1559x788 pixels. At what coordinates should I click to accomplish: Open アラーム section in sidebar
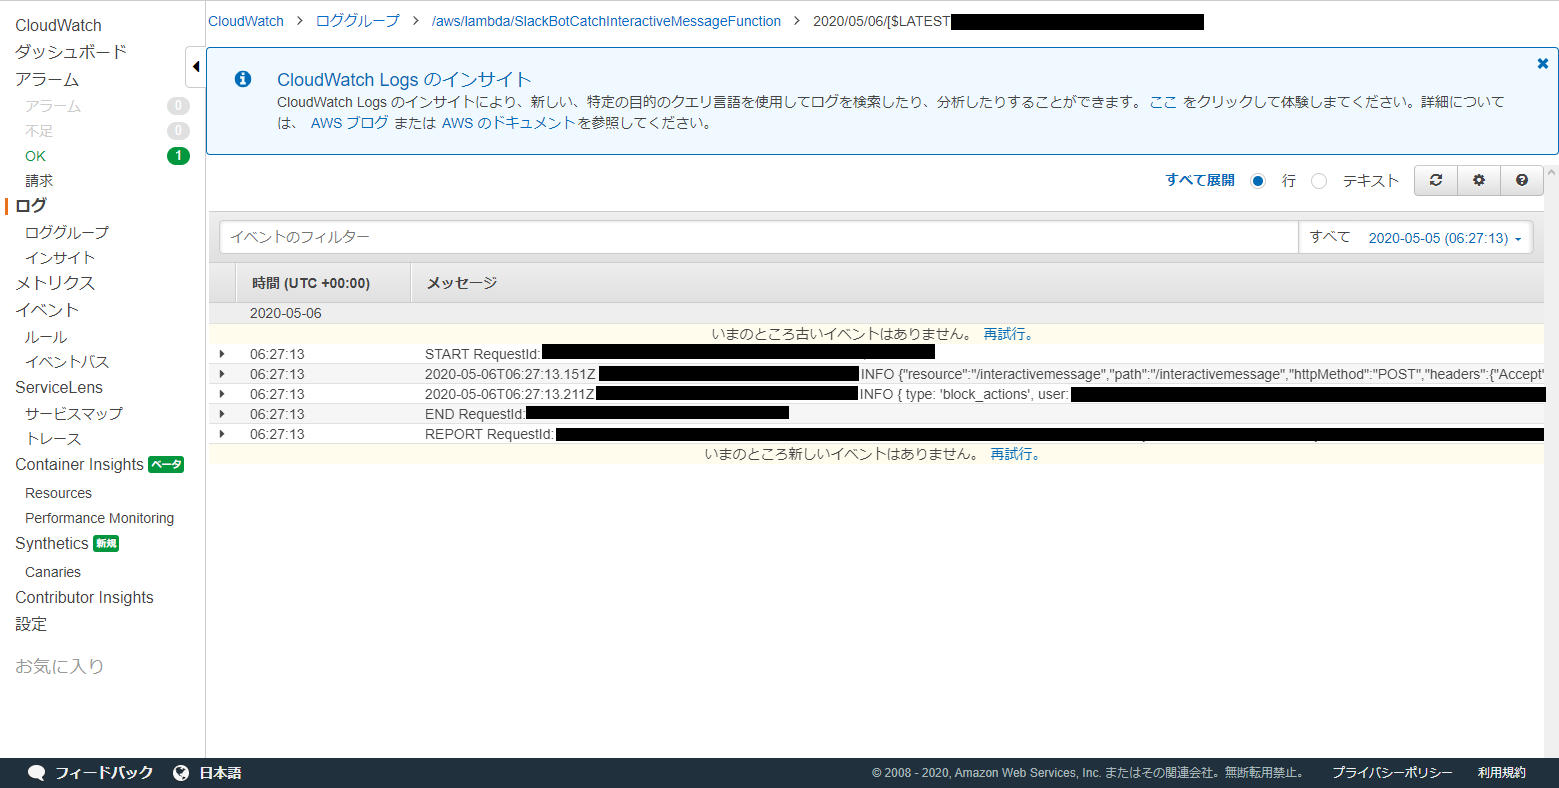point(47,79)
